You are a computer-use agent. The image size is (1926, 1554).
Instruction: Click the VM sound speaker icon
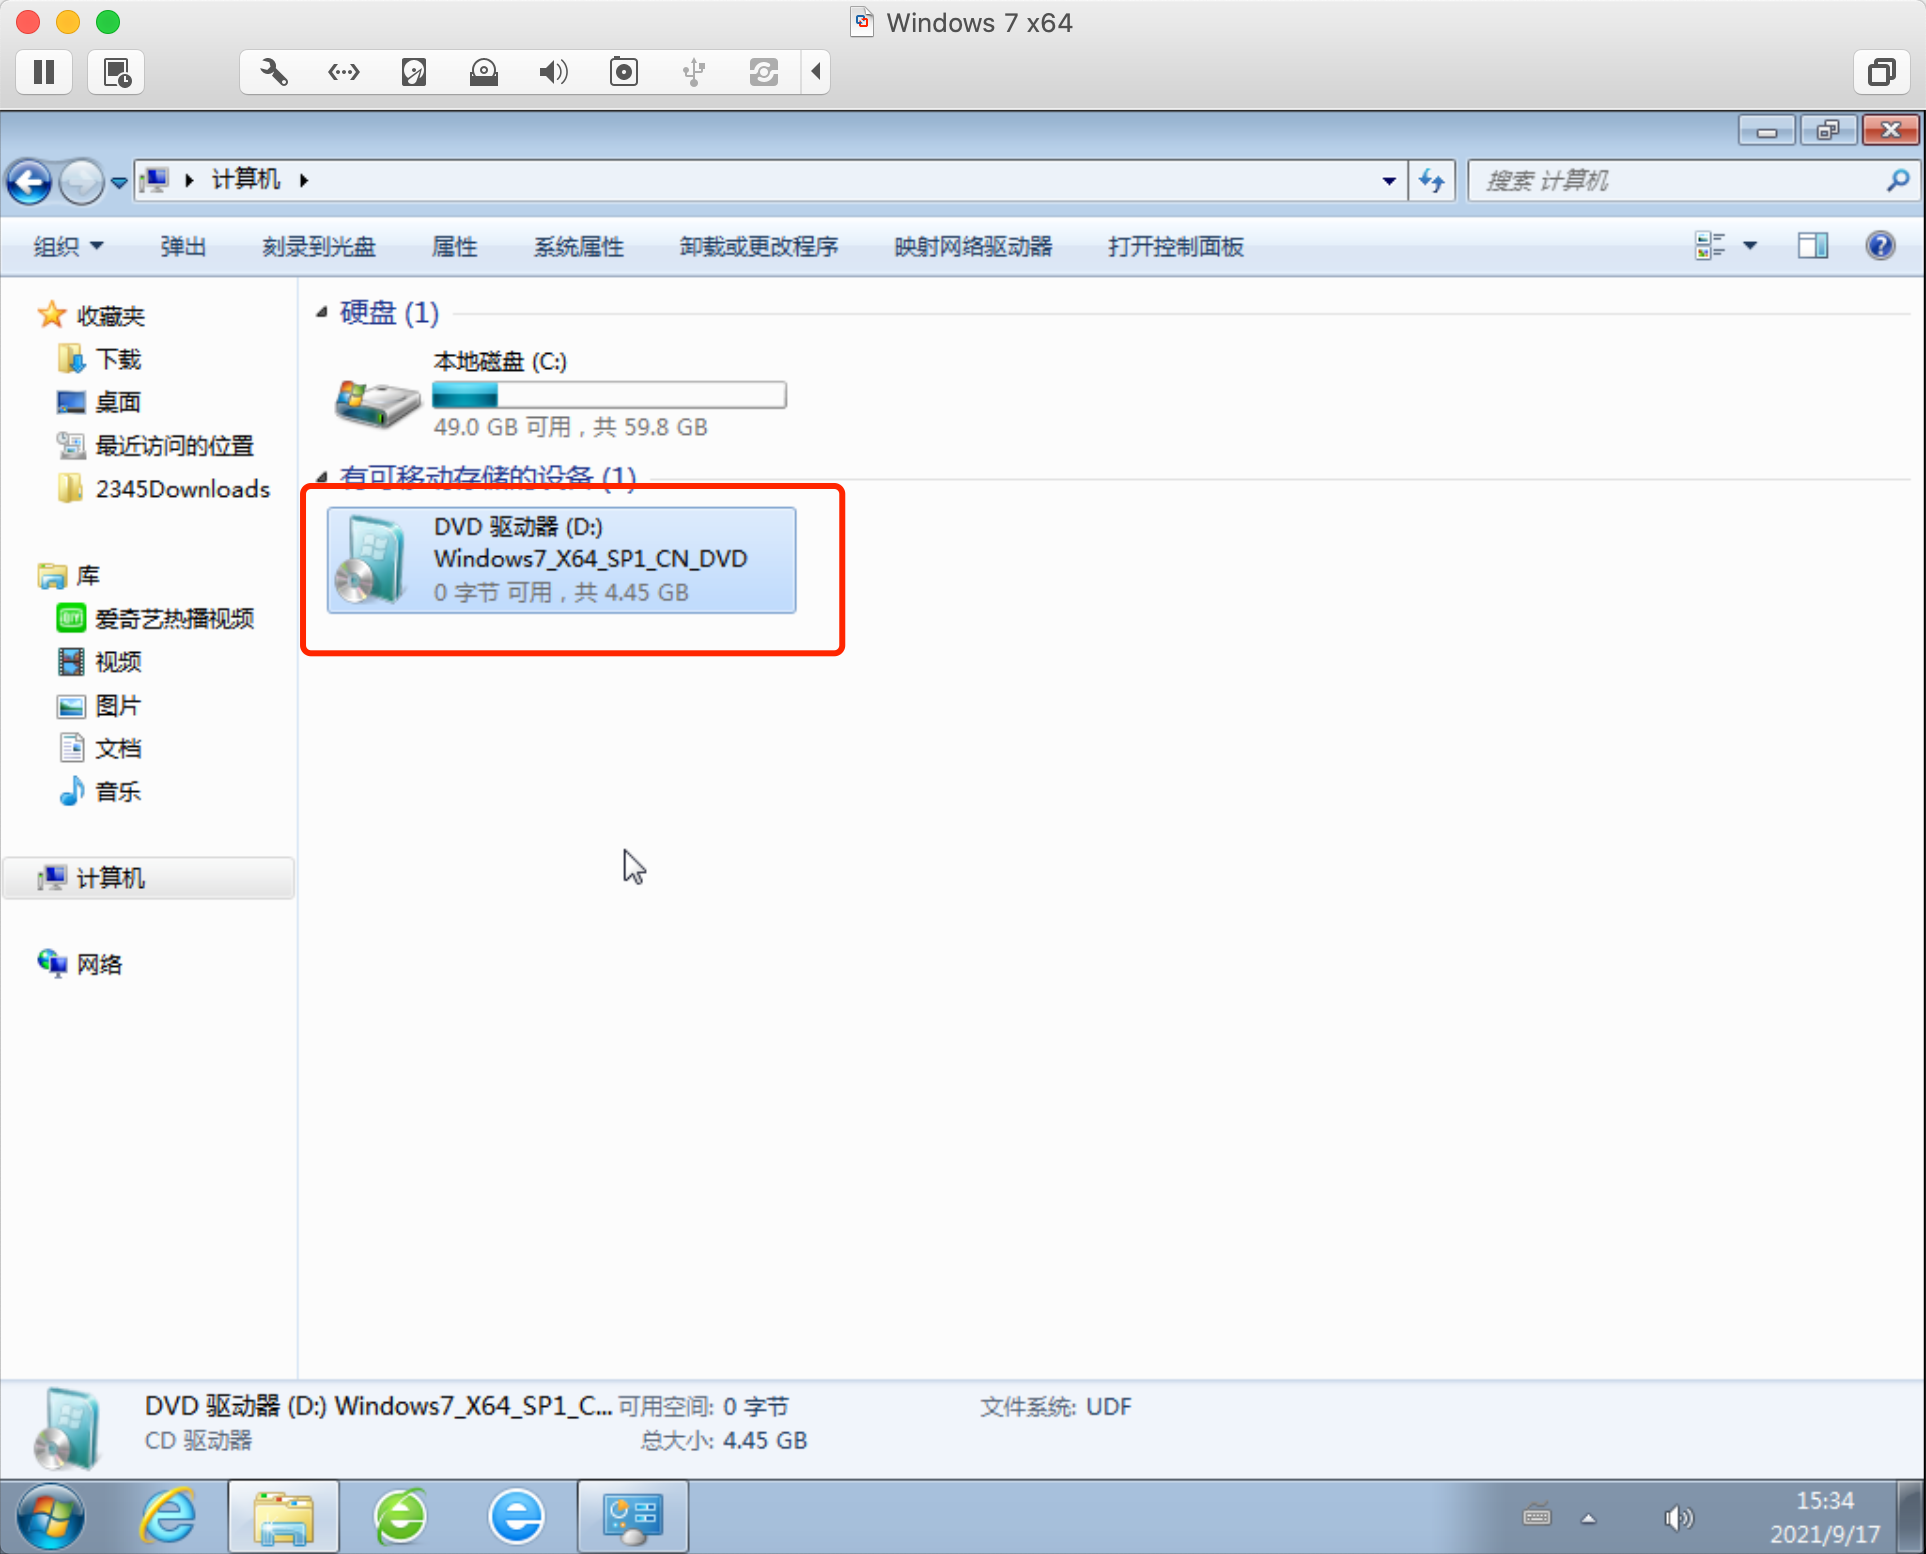coord(553,72)
